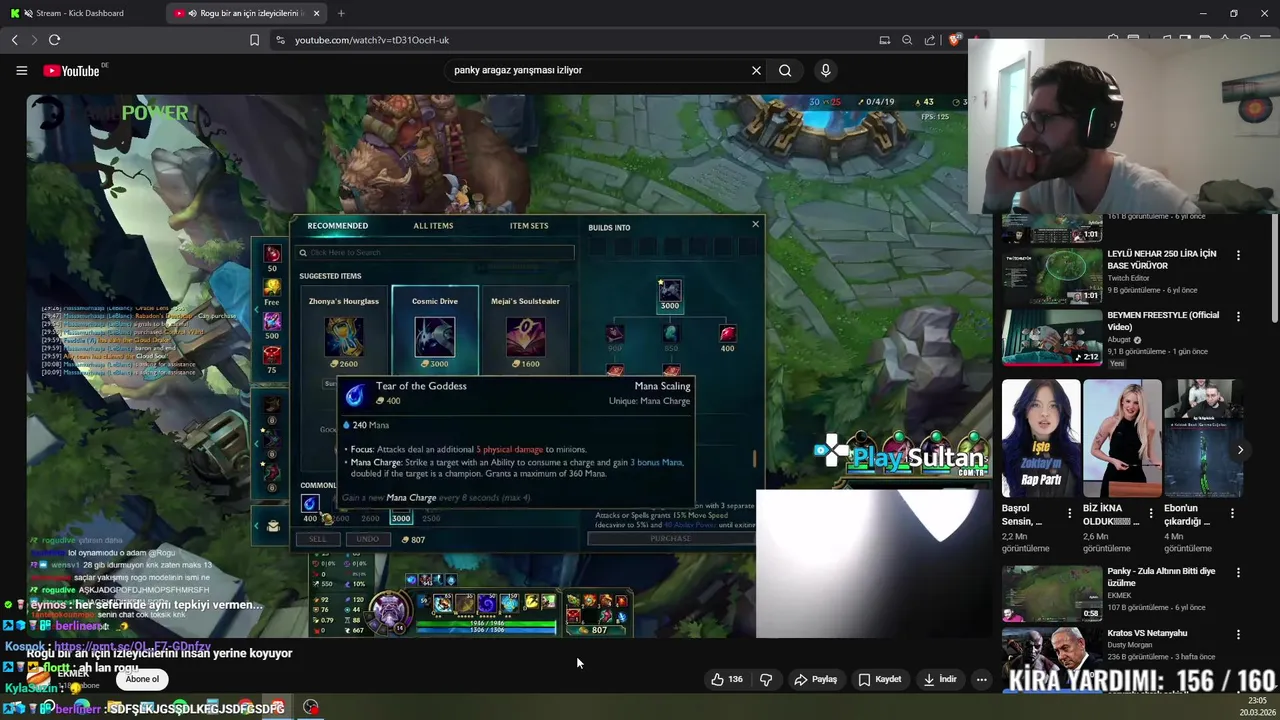The image size is (1280, 720).
Task: Click the share page icon in address bar
Action: tap(930, 40)
